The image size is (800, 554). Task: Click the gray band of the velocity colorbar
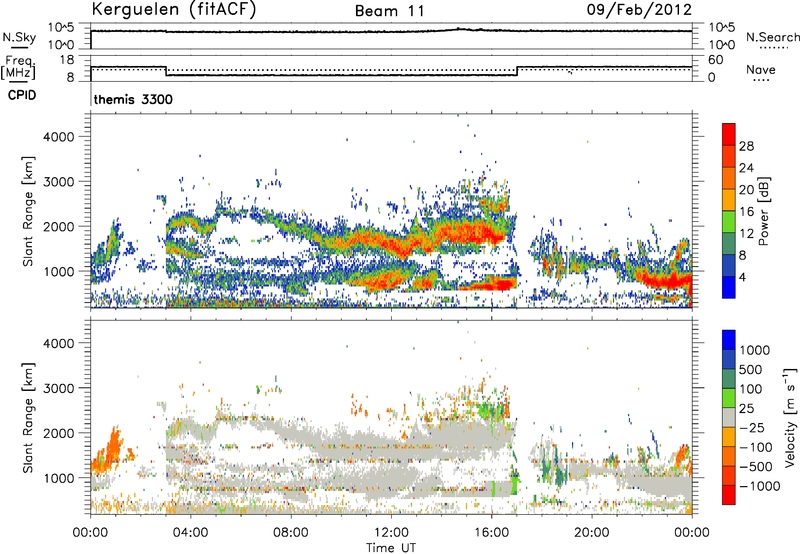[x=729, y=417]
